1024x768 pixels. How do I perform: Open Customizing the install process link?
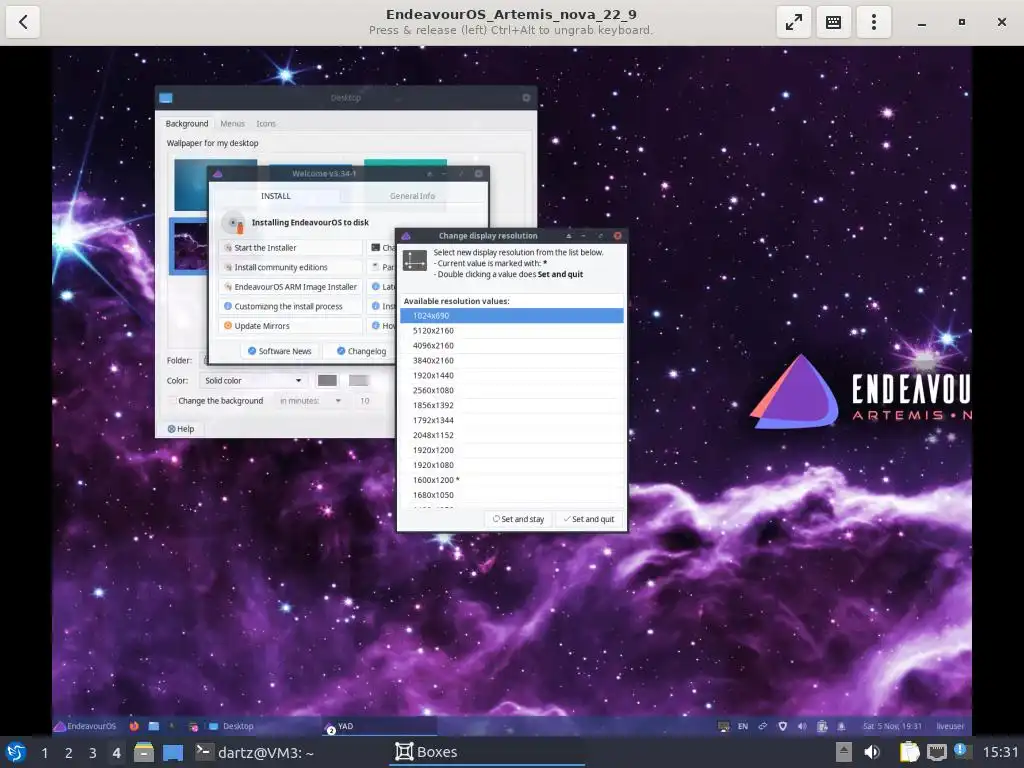point(291,306)
